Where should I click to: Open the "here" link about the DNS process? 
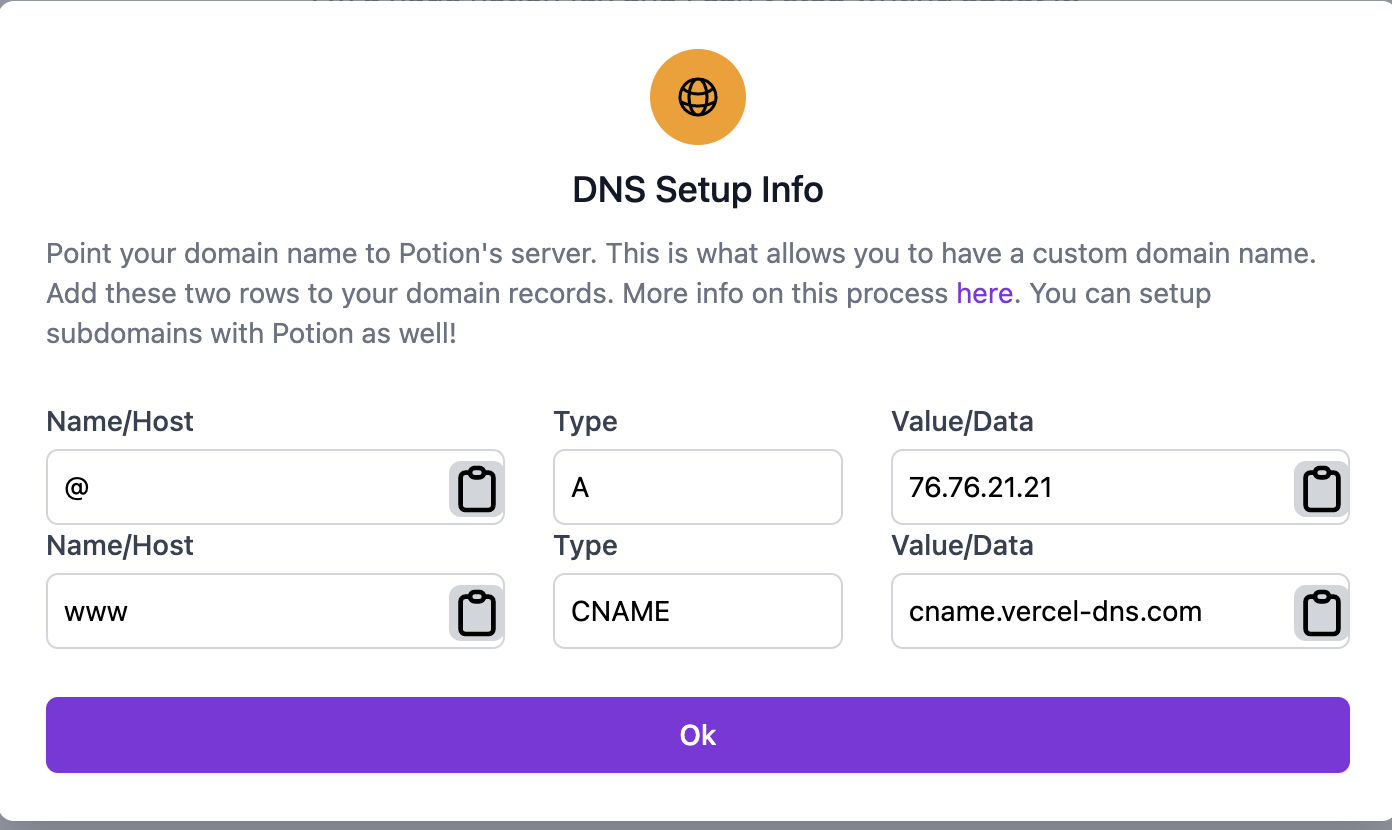[x=984, y=293]
